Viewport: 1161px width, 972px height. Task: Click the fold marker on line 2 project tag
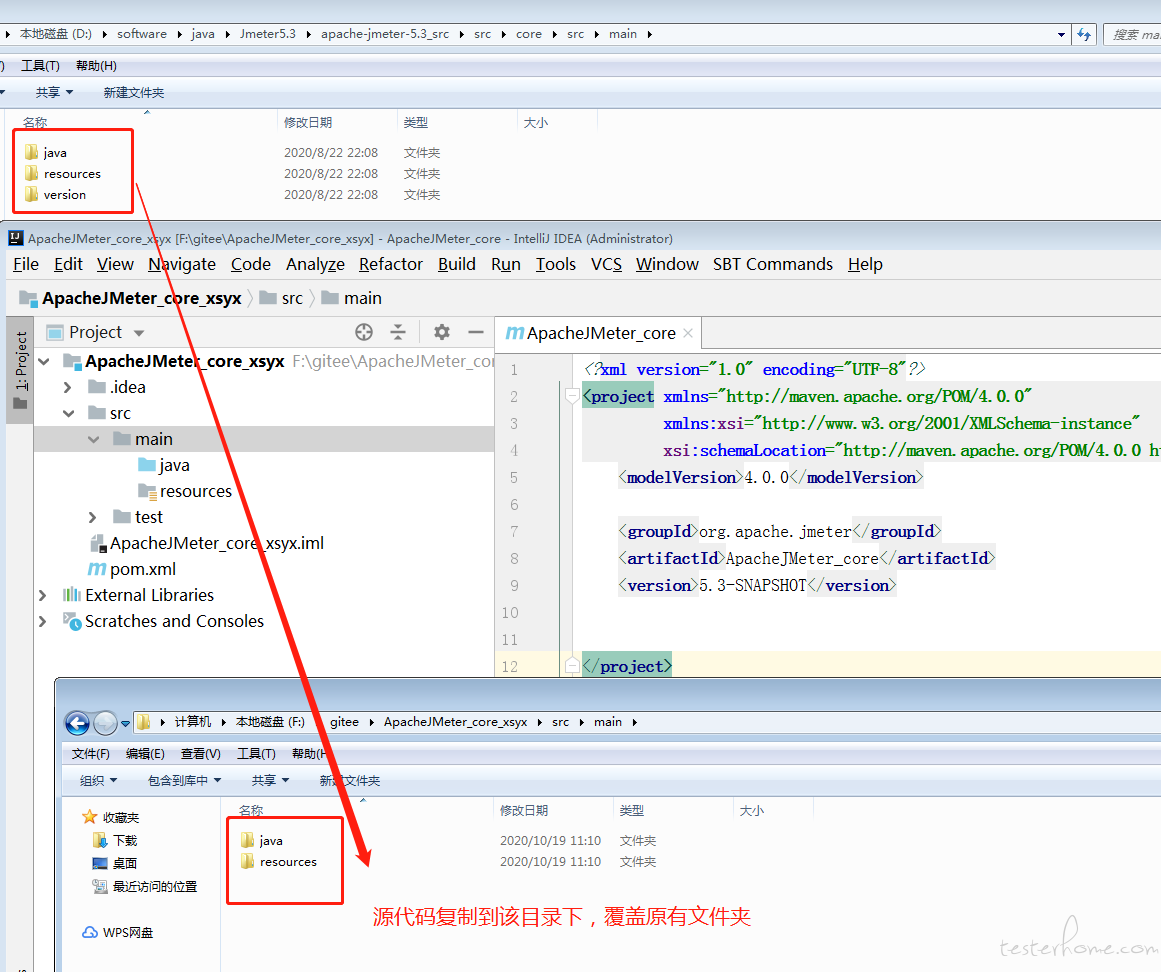tap(572, 396)
